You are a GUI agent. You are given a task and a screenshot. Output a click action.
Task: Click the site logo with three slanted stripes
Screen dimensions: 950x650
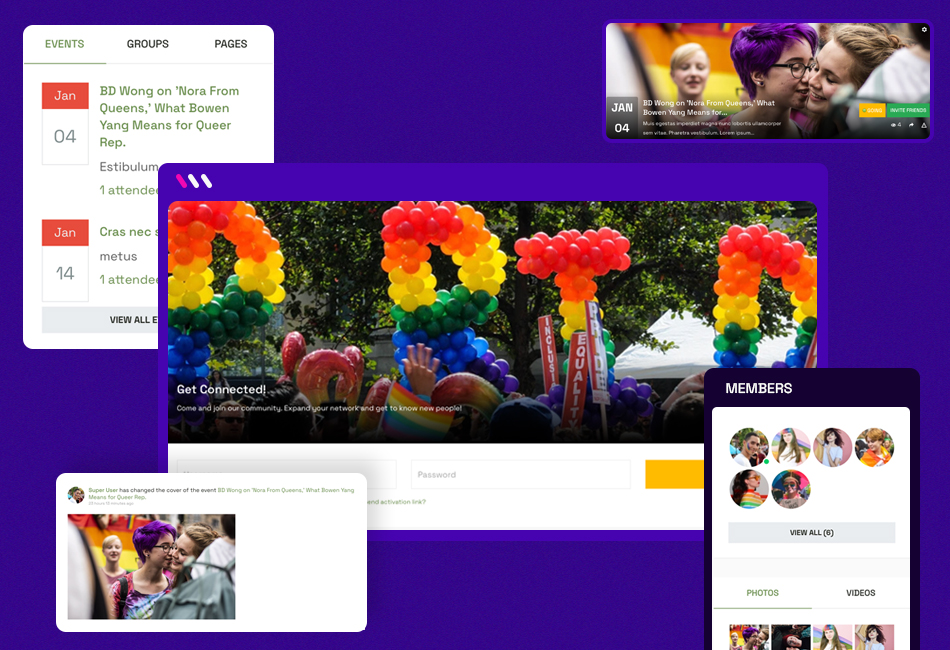click(x=194, y=181)
